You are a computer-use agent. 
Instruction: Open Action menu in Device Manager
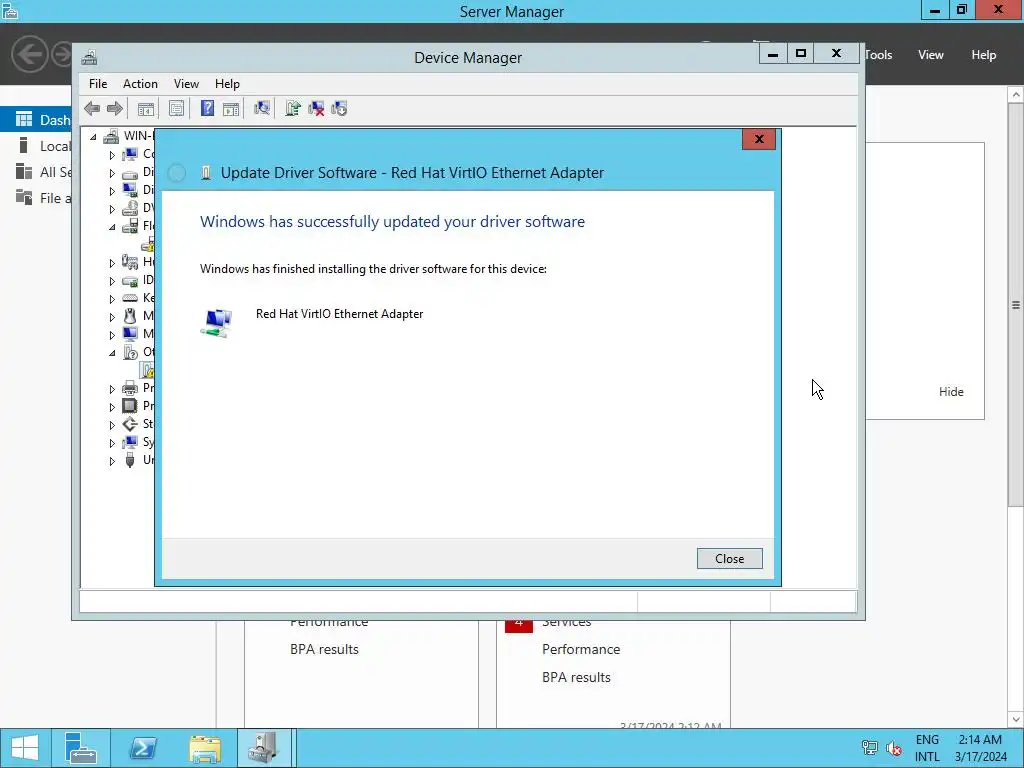click(140, 84)
